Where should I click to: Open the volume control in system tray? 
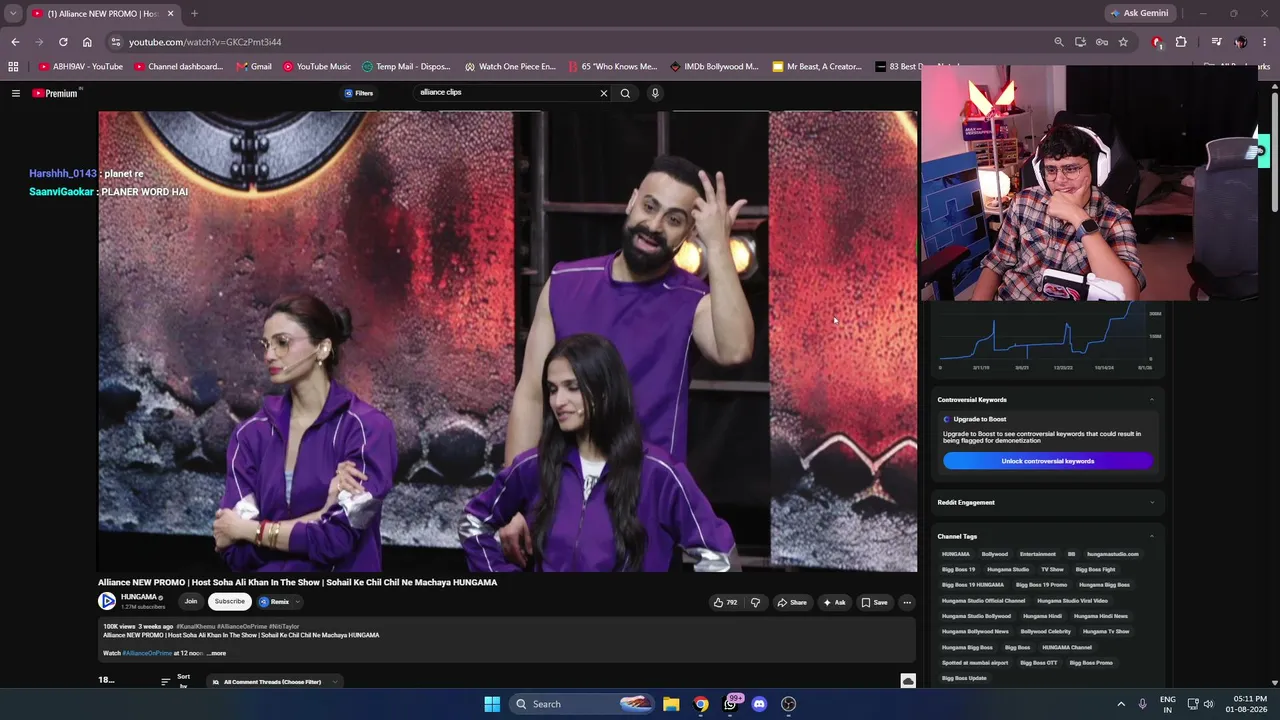(x=1209, y=704)
